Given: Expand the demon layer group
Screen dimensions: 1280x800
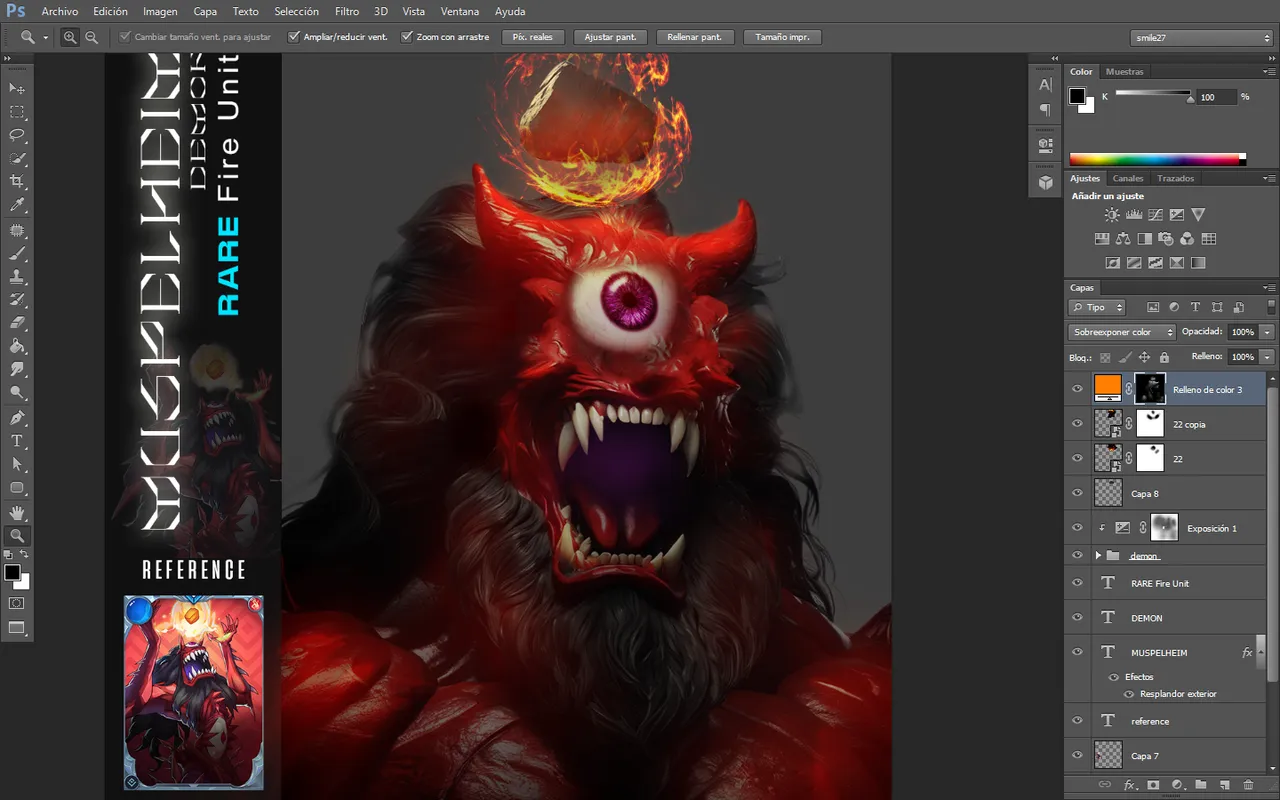Looking at the screenshot, I should coord(1098,555).
